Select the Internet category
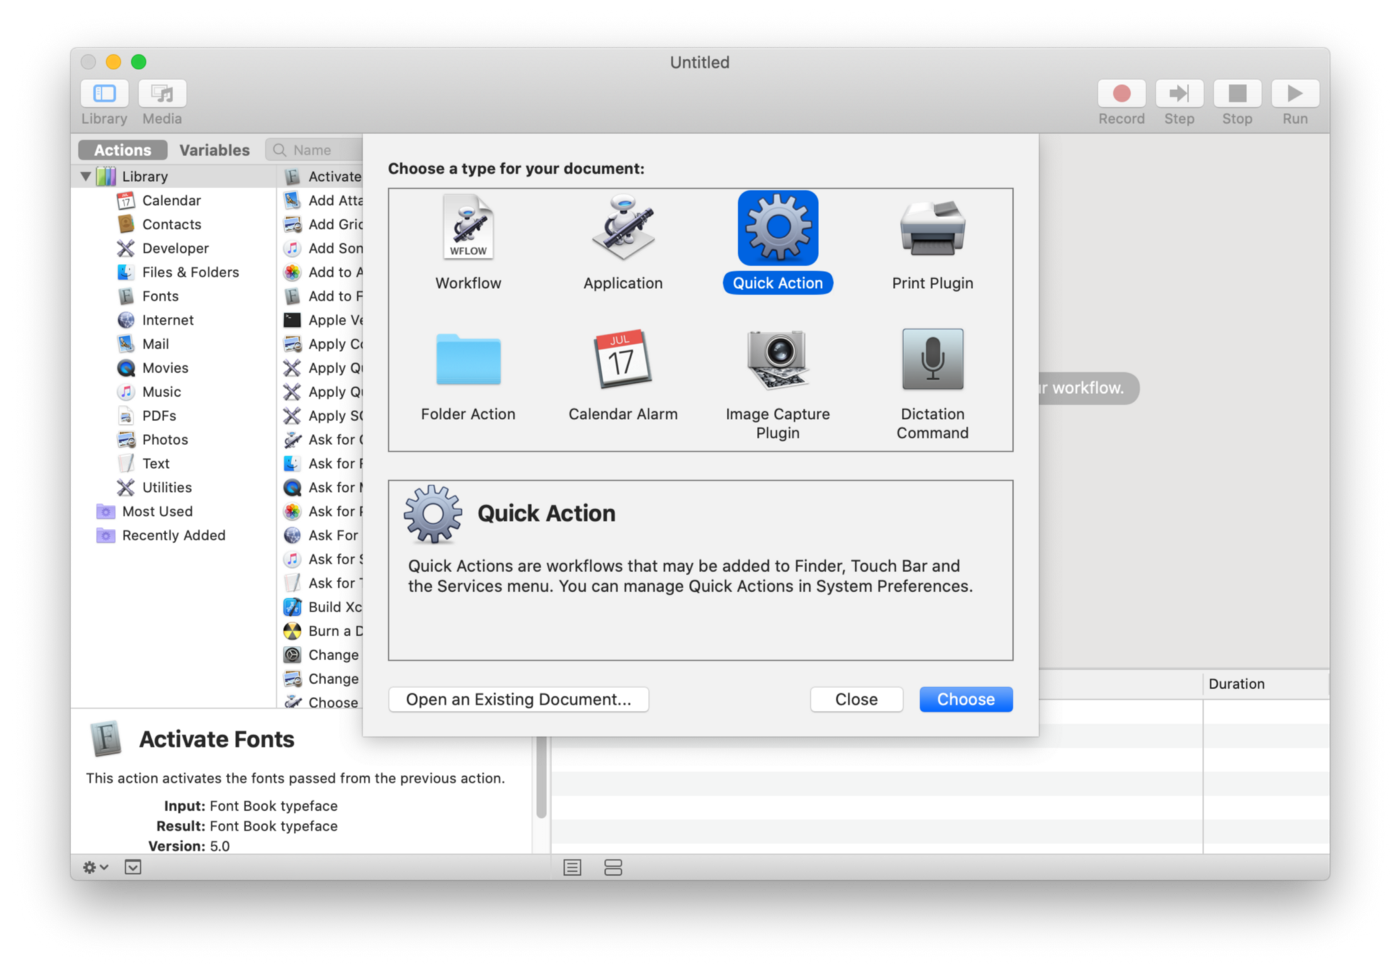Image resolution: width=1400 pixels, height=973 pixels. [168, 320]
